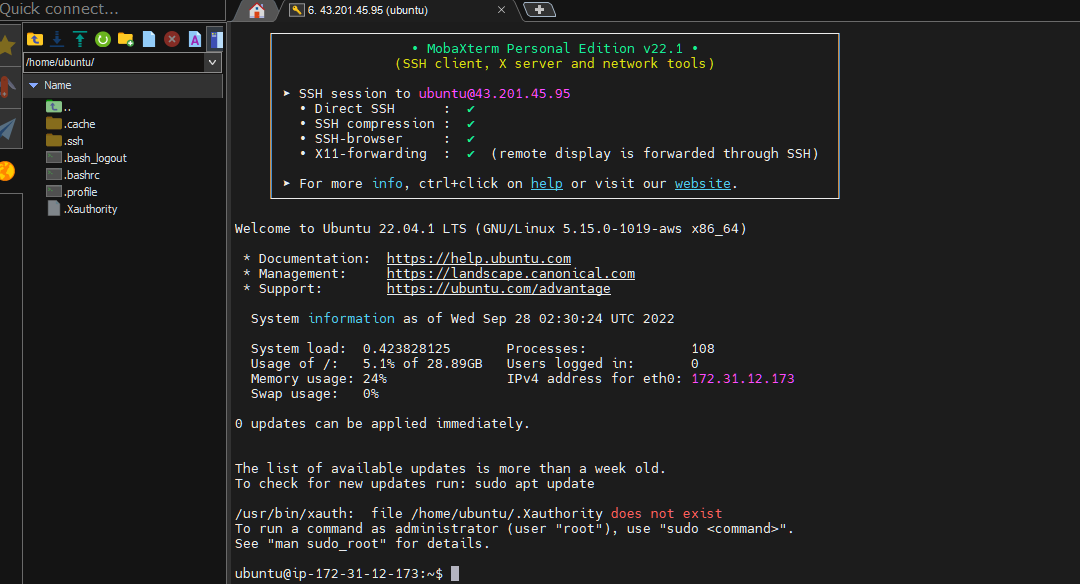The width and height of the screenshot is (1080, 584).
Task: Refresh the SFTP folder with green circular icon
Action: point(103,39)
